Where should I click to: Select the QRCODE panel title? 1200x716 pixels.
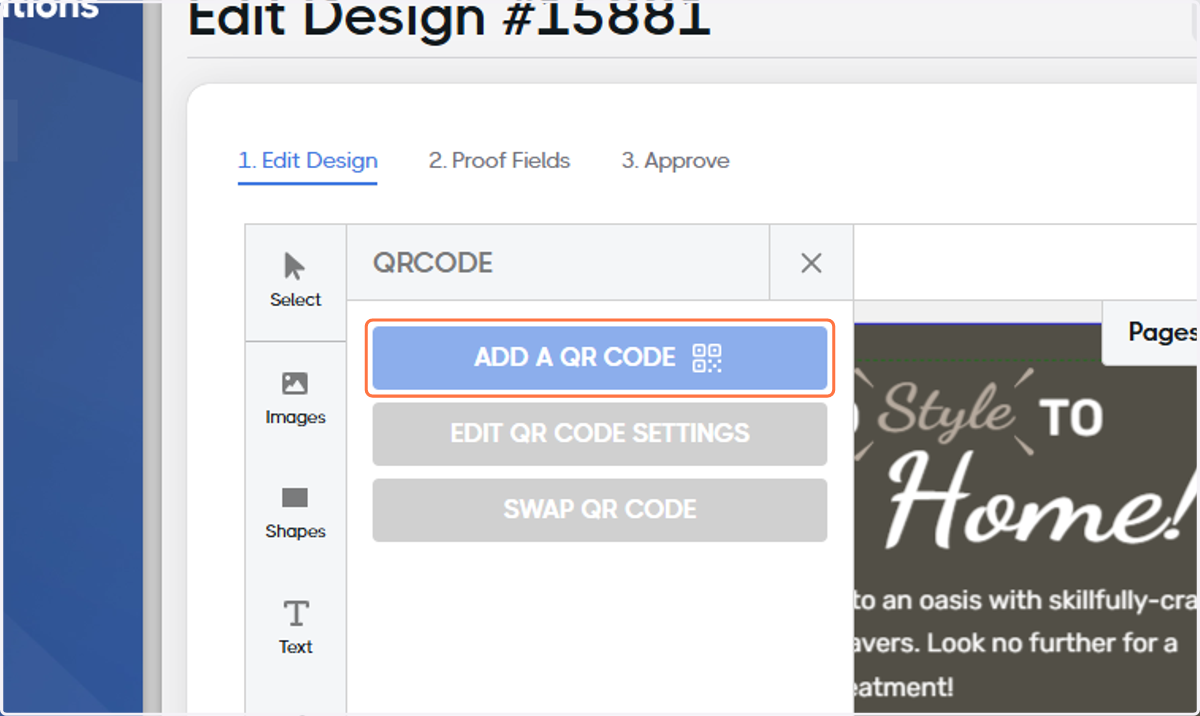tap(433, 263)
